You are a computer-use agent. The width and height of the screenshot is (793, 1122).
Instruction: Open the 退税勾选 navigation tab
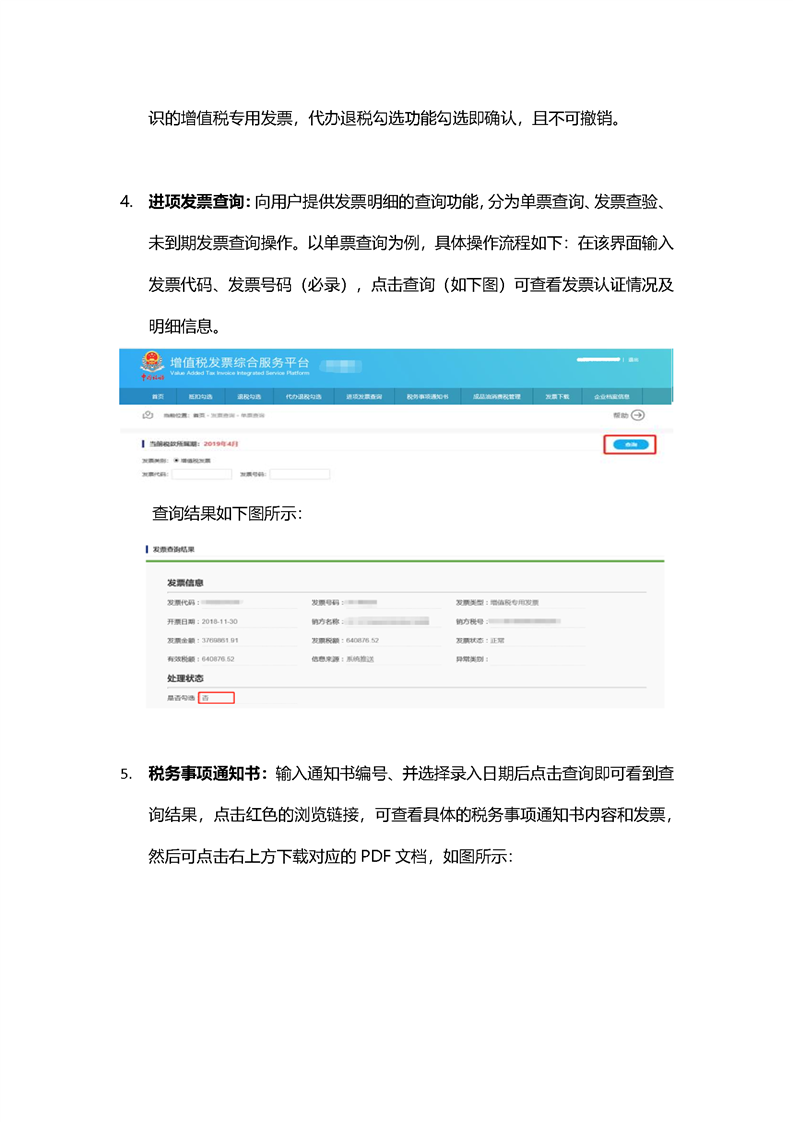pos(249,396)
